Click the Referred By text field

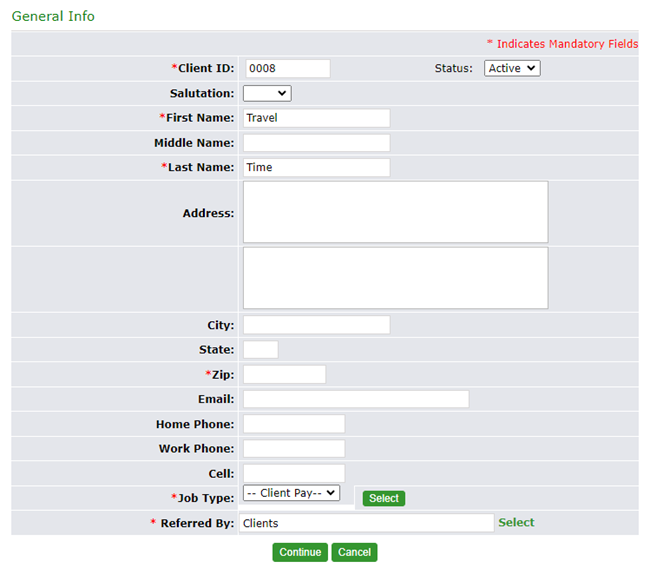tap(366, 523)
